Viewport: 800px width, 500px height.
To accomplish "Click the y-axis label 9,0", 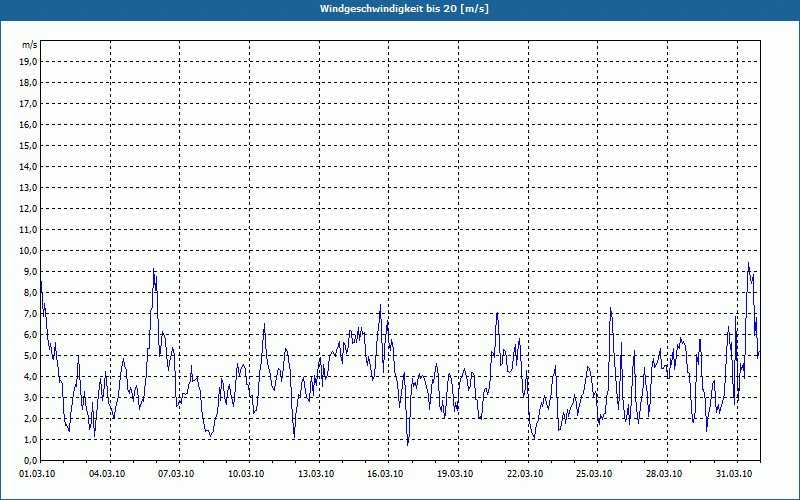I will click(30, 271).
